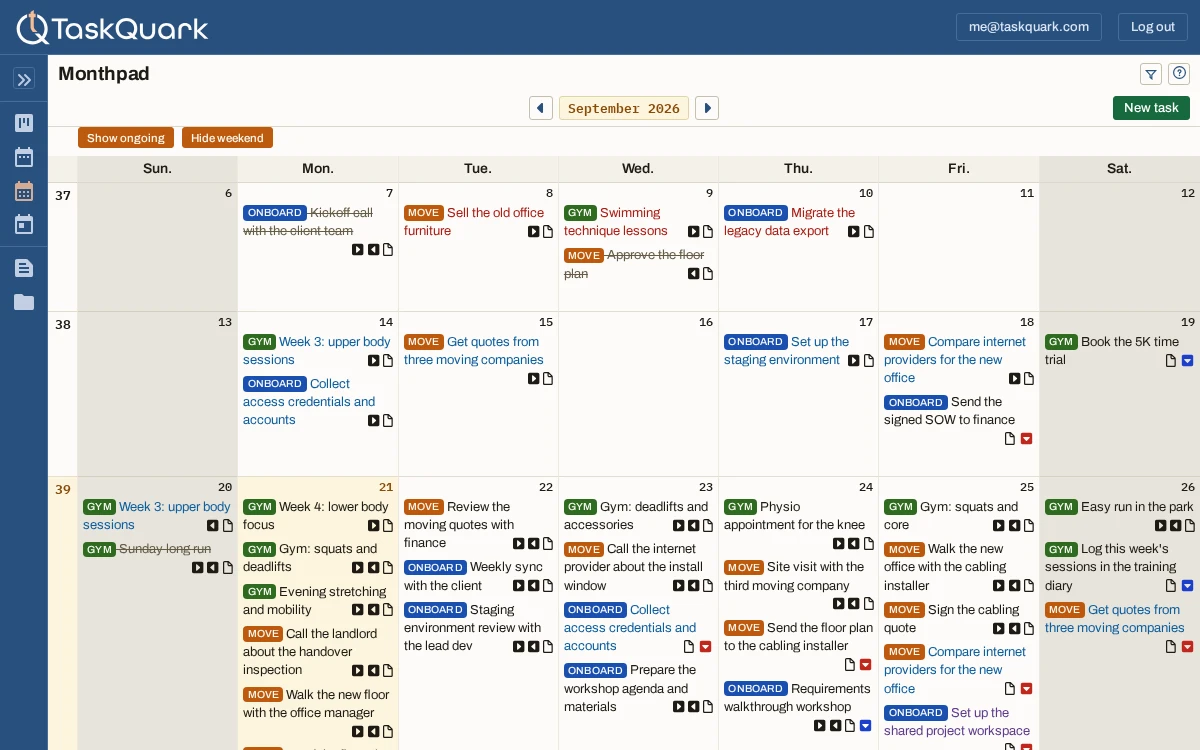This screenshot has width=1200, height=750.
Task: Select day number 21 in the calendar
Action: [386, 487]
